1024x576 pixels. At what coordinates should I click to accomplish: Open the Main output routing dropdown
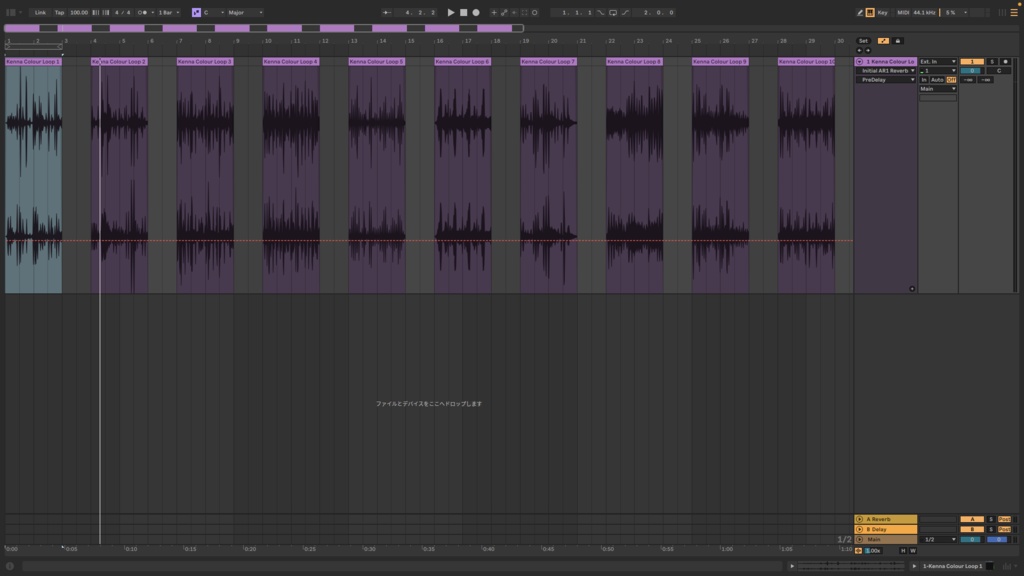tap(938, 89)
